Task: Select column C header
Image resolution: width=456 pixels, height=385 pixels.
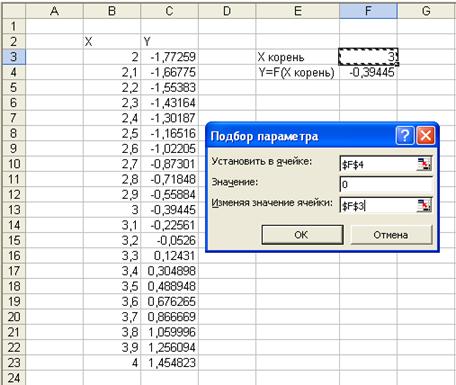Action: pyautogui.click(x=169, y=11)
